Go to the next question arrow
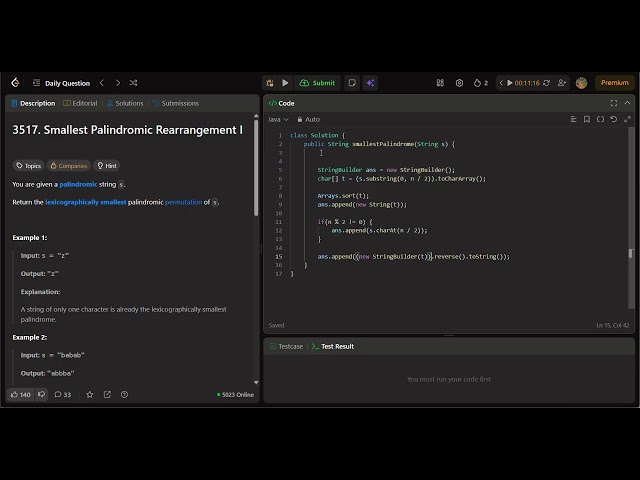The image size is (640, 480). (x=118, y=83)
